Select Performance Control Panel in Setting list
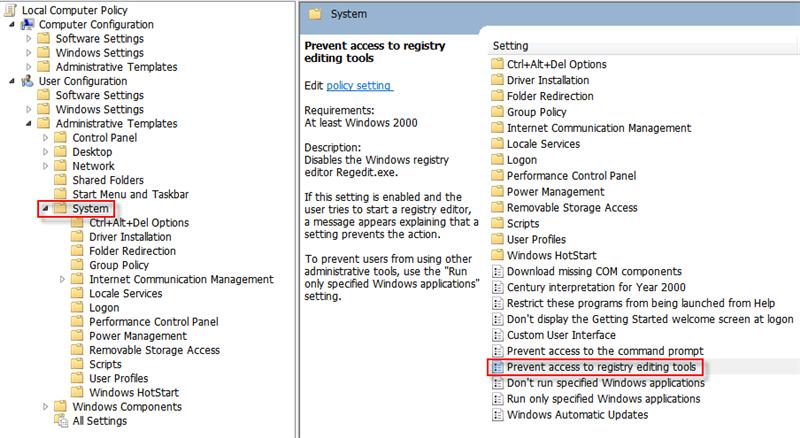The width and height of the screenshot is (800, 438). coord(571,175)
